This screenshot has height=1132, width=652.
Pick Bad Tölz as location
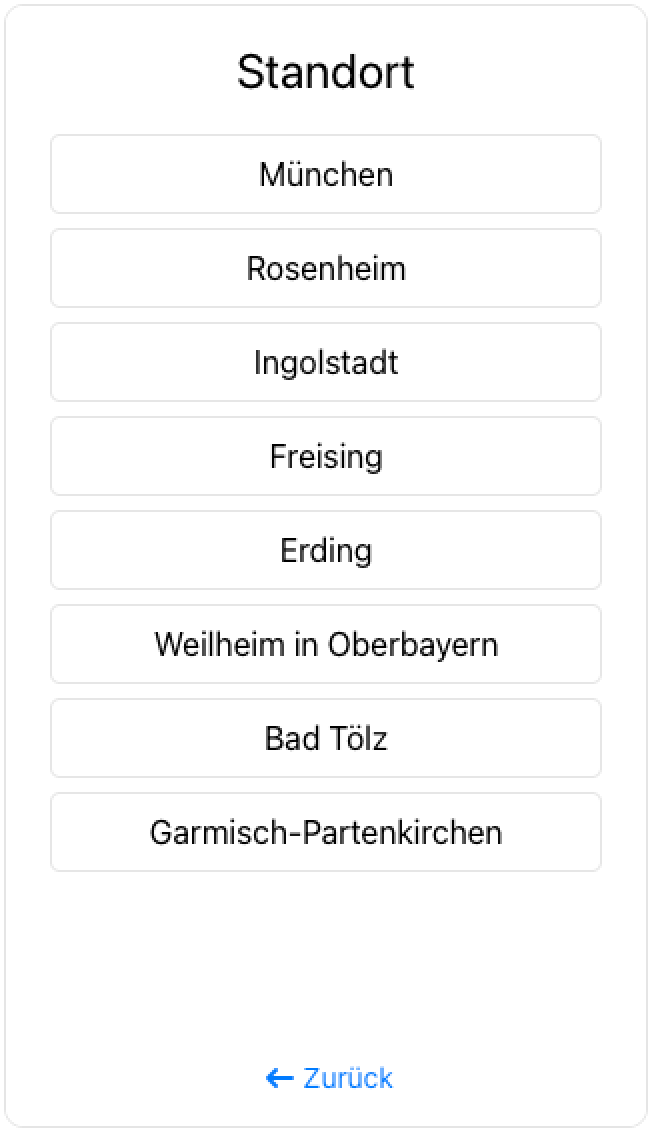(326, 739)
